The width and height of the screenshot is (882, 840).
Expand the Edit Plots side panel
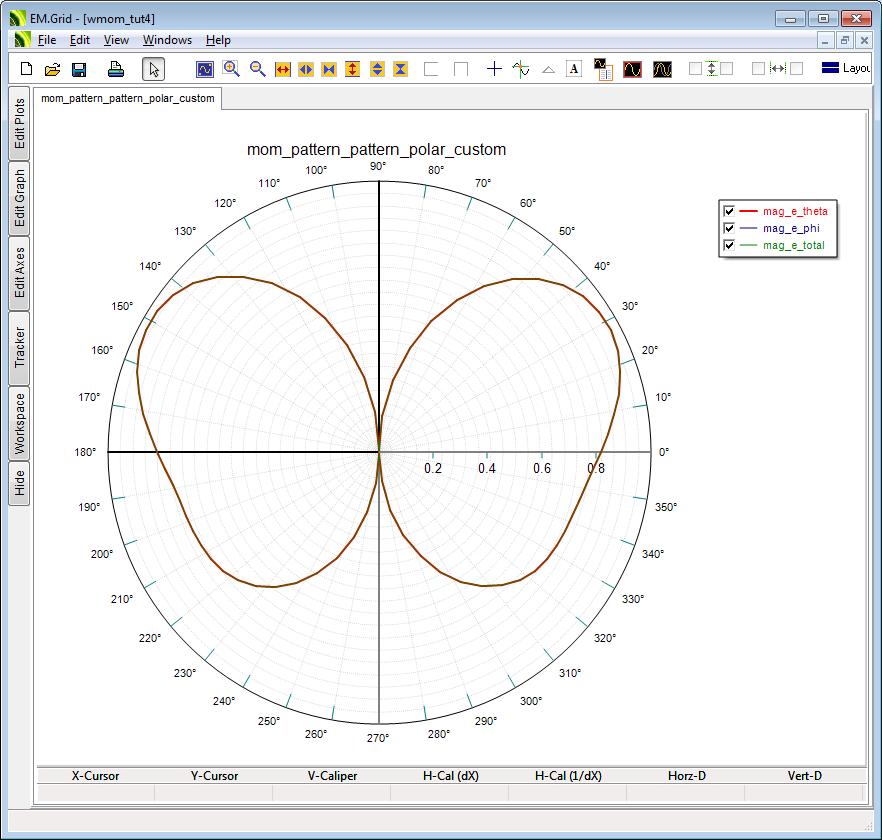click(19, 124)
